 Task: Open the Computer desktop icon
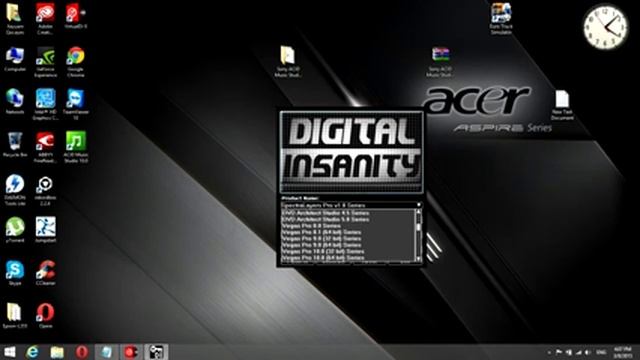click(15, 59)
